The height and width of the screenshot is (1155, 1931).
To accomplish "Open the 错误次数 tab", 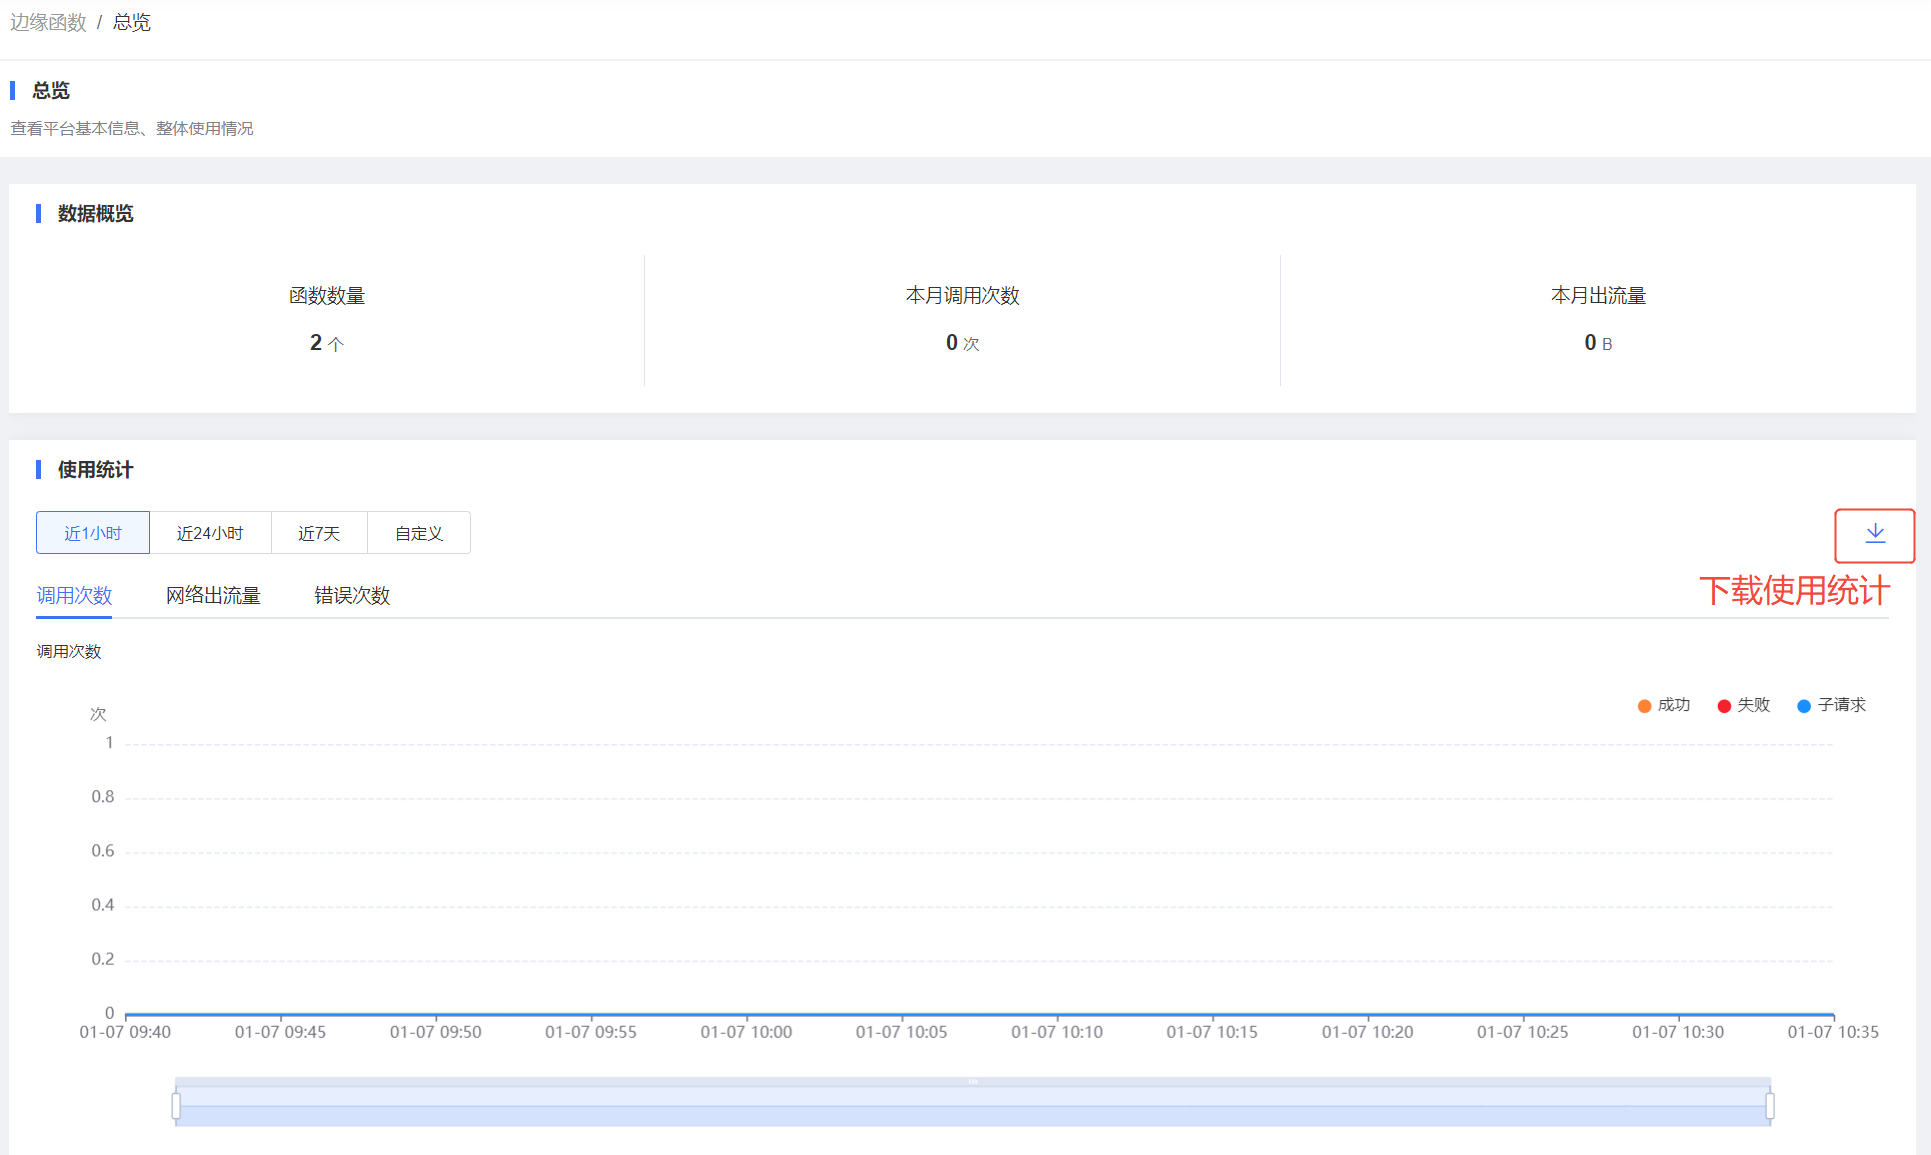I will pyautogui.click(x=352, y=596).
